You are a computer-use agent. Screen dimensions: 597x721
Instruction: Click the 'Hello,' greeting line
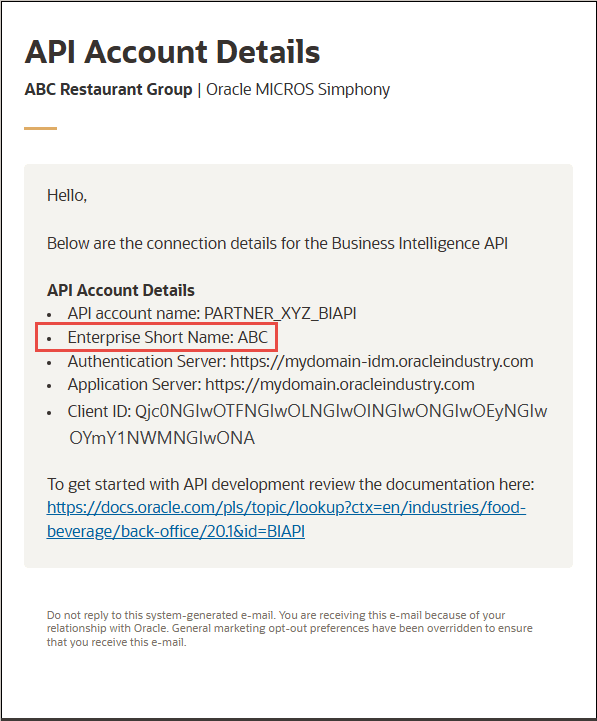pyautogui.click(x=67, y=195)
